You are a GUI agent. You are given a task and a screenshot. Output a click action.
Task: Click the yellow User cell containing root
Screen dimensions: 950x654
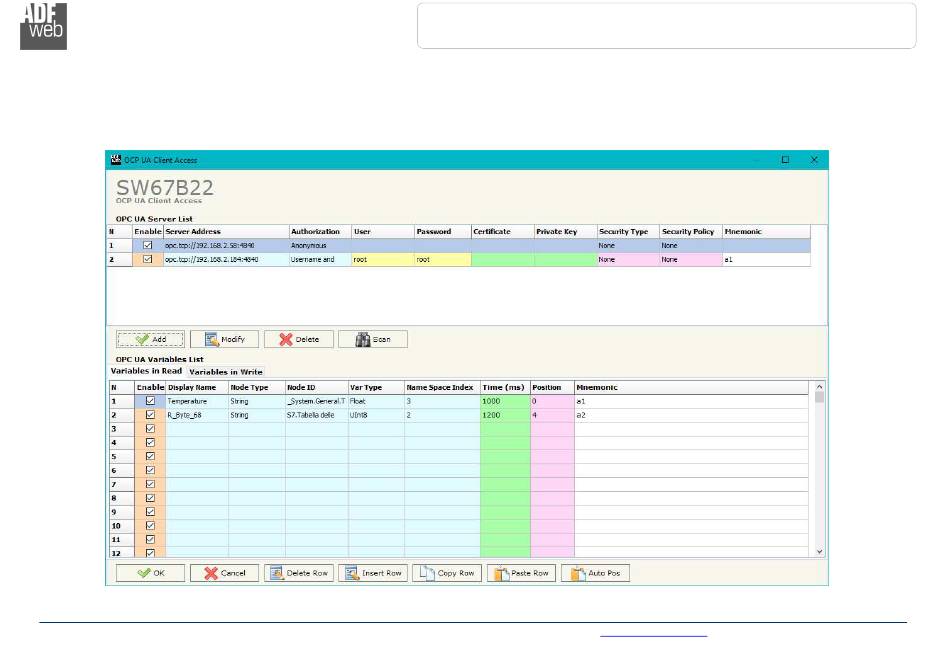(x=382, y=259)
